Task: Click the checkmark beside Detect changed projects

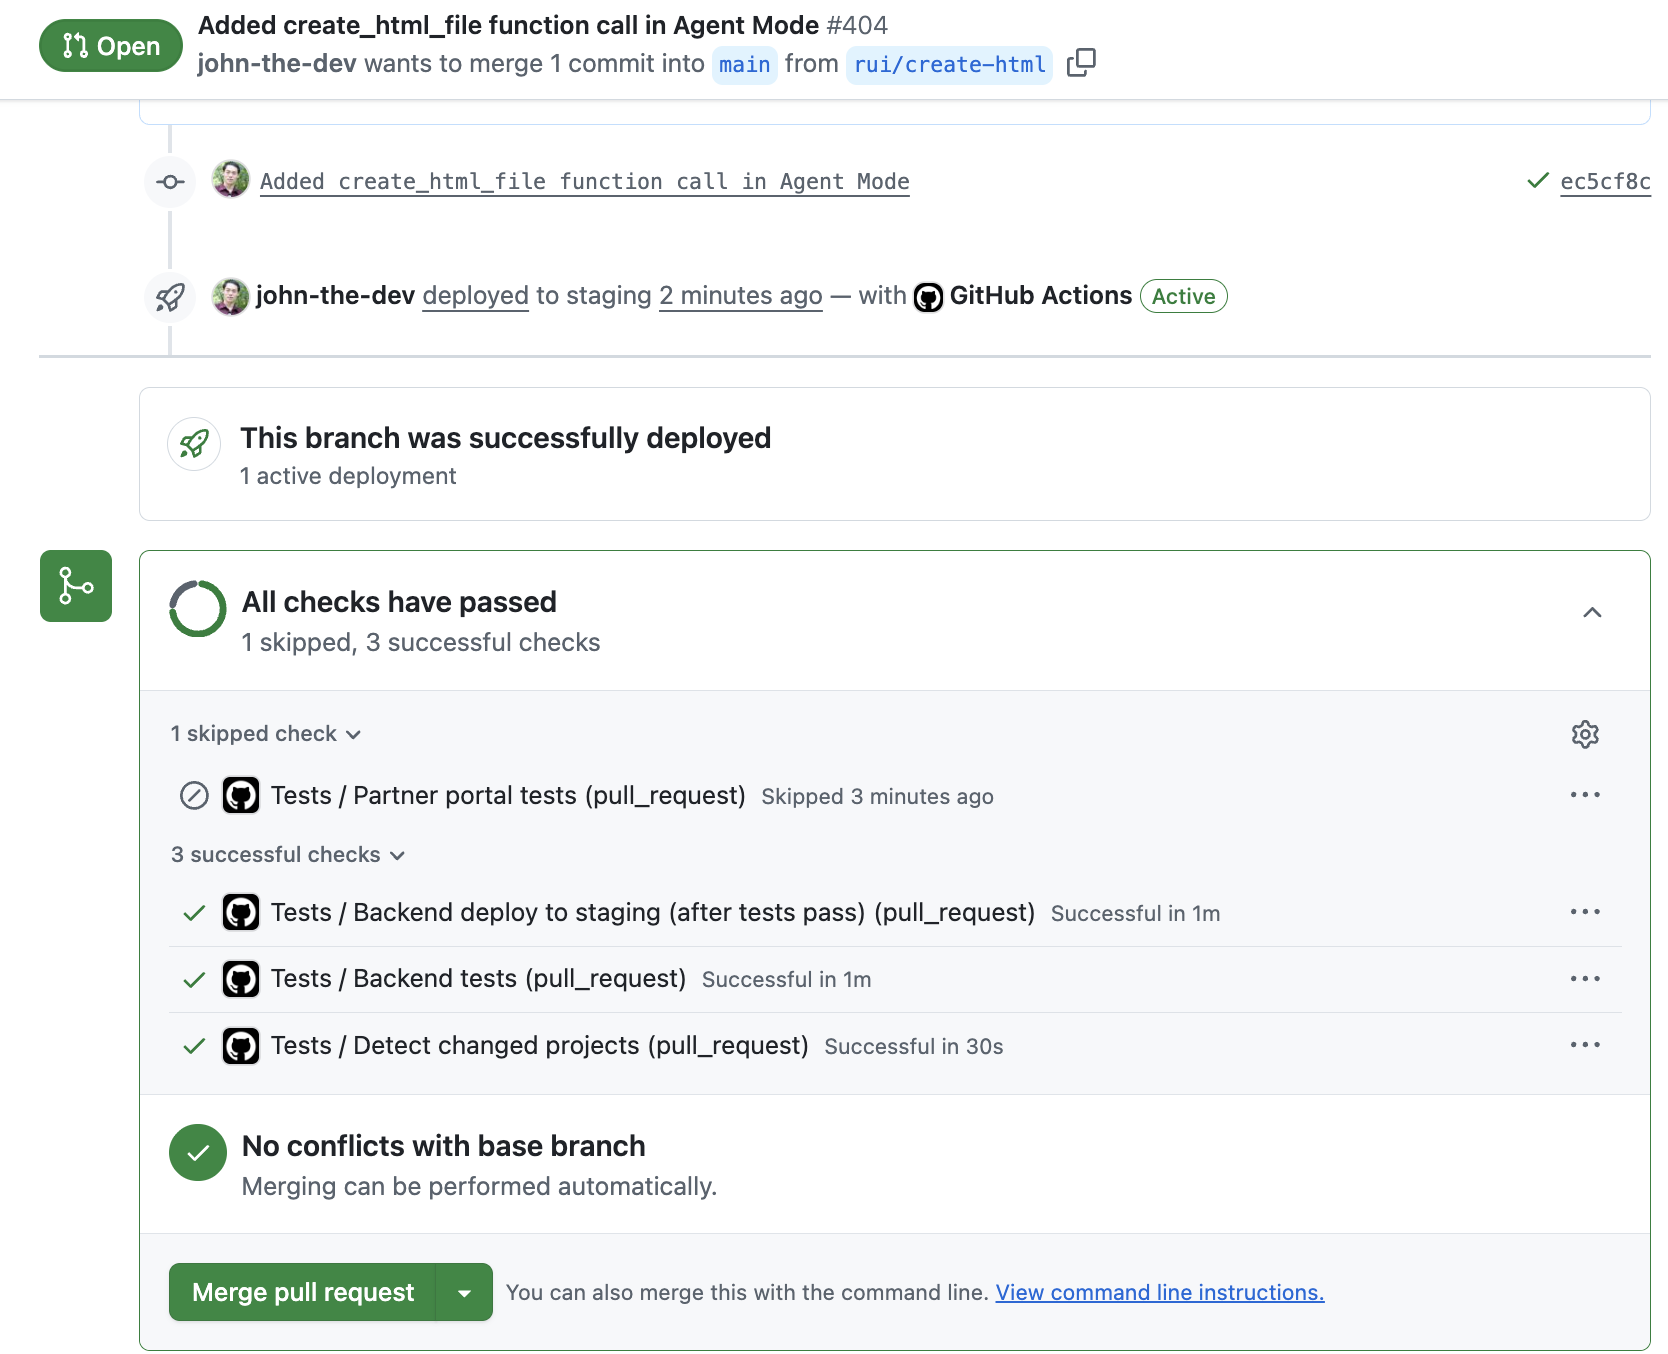Action: tap(193, 1045)
